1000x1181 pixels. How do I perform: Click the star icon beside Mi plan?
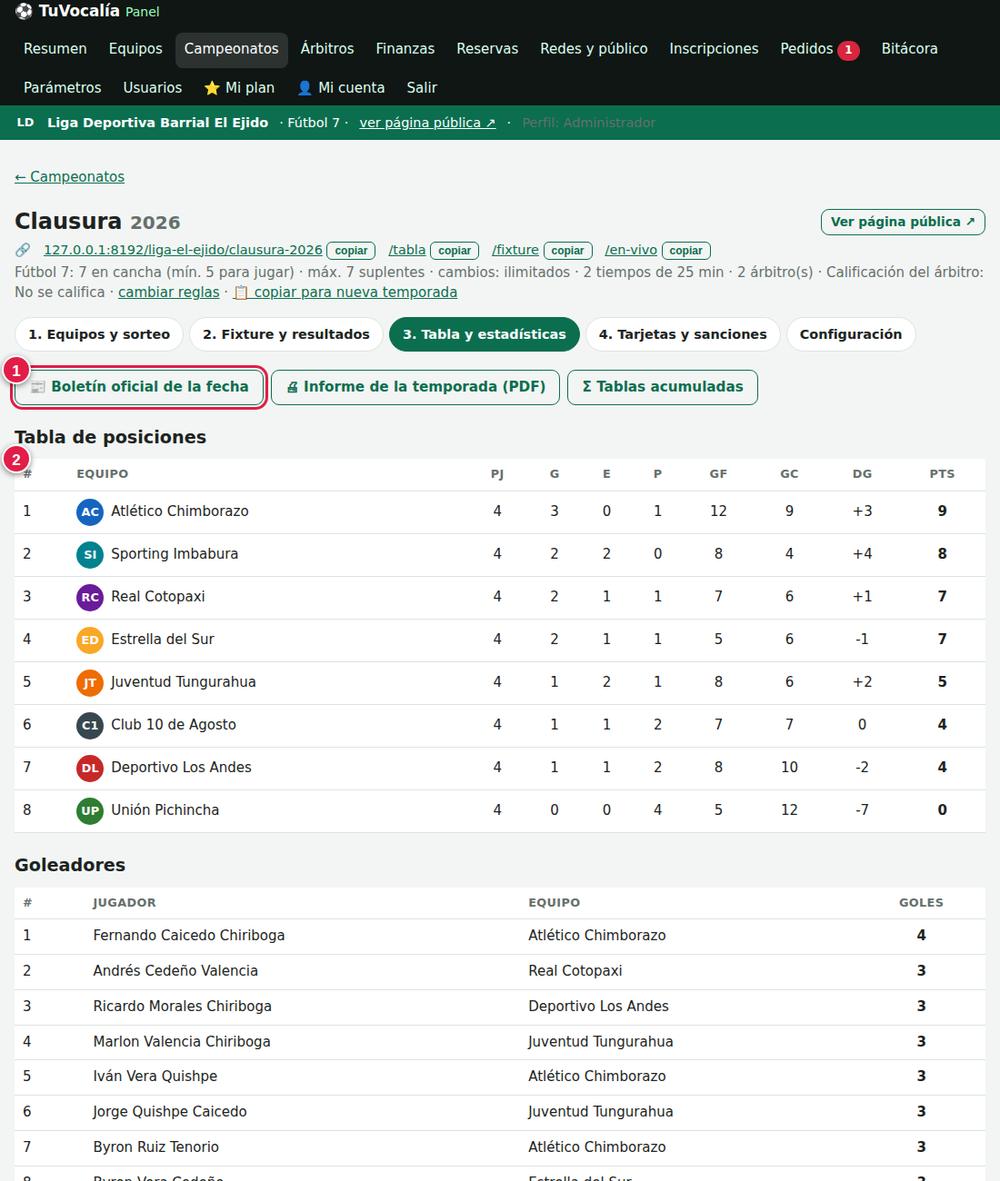[212, 88]
